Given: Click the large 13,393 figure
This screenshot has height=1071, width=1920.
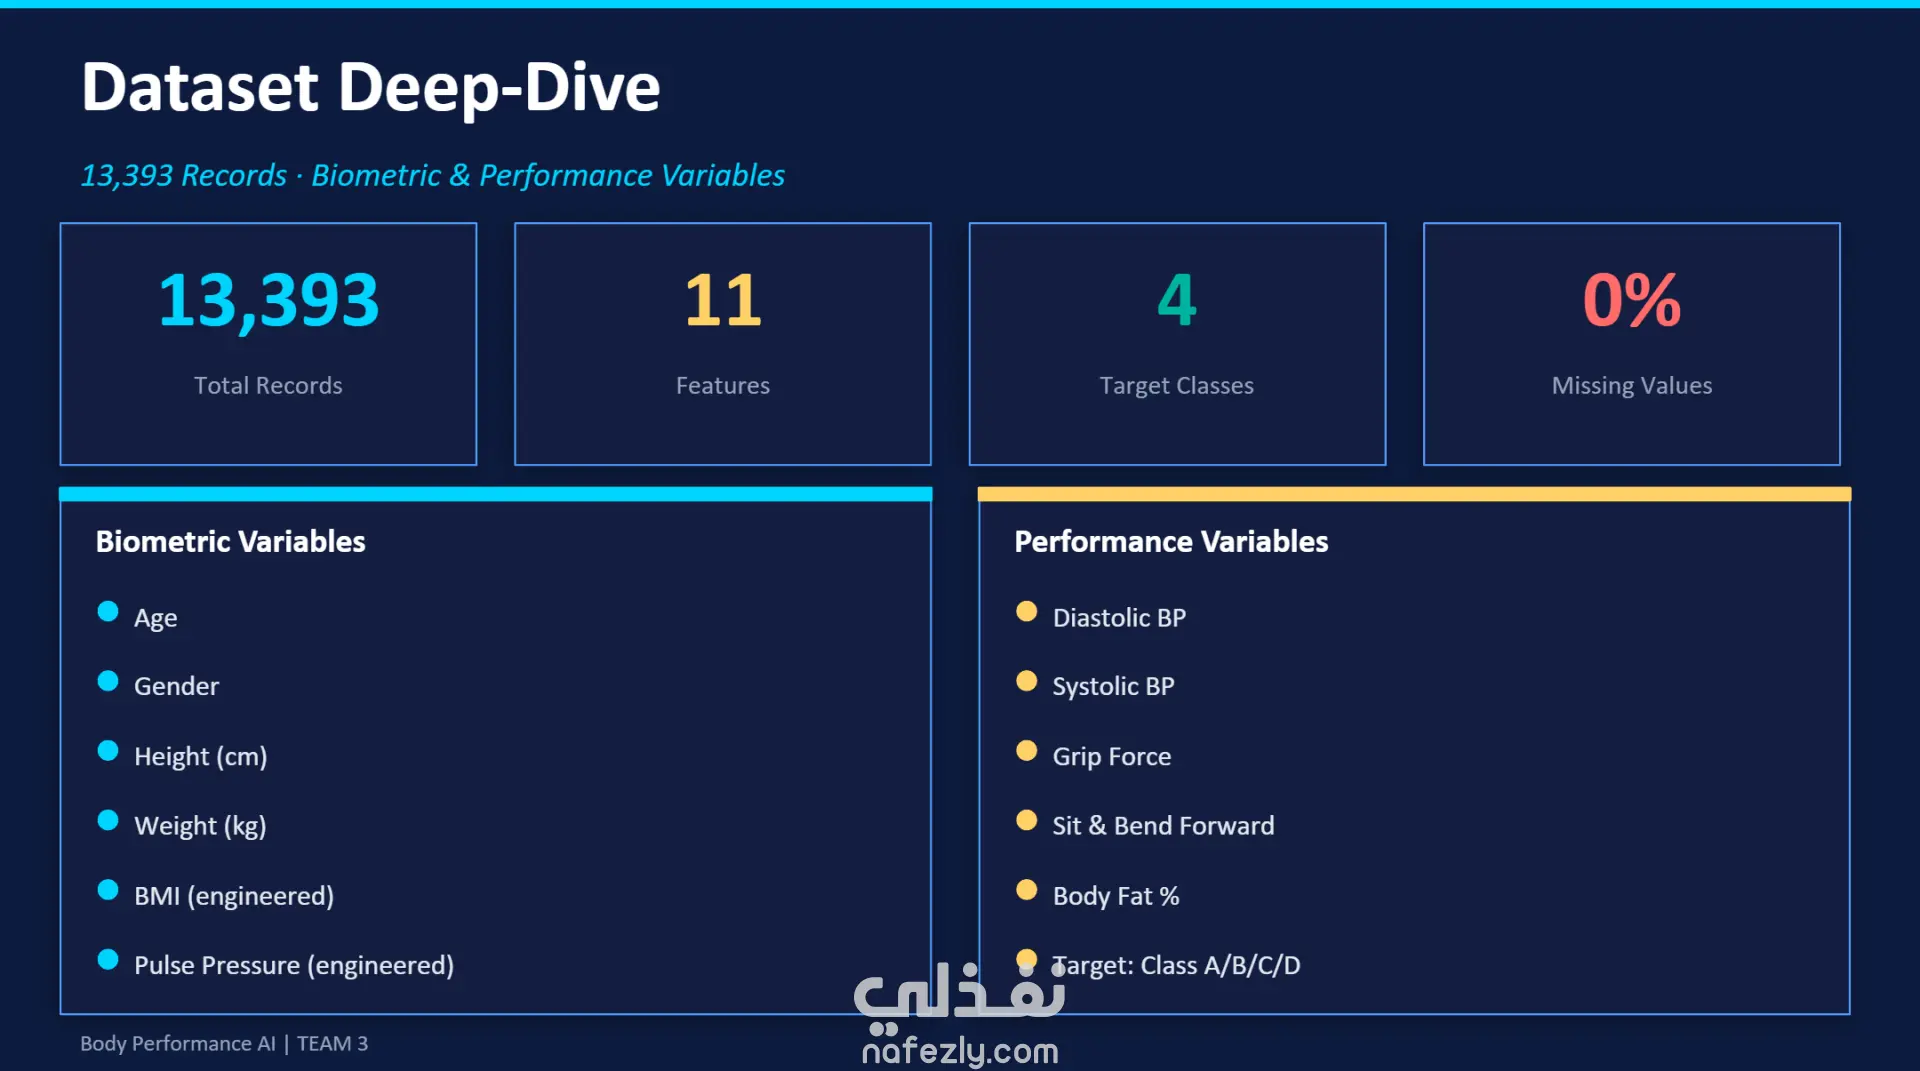Looking at the screenshot, I should point(268,300).
